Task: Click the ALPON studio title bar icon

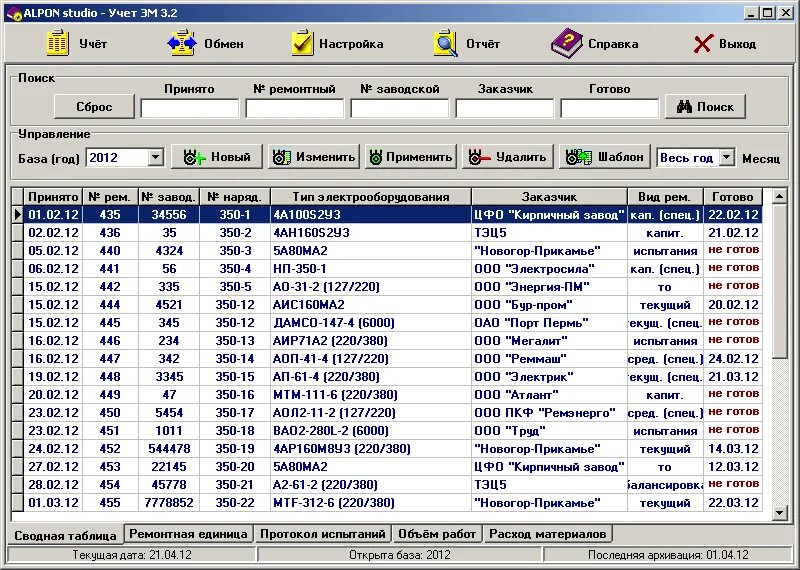Action: [x=14, y=13]
